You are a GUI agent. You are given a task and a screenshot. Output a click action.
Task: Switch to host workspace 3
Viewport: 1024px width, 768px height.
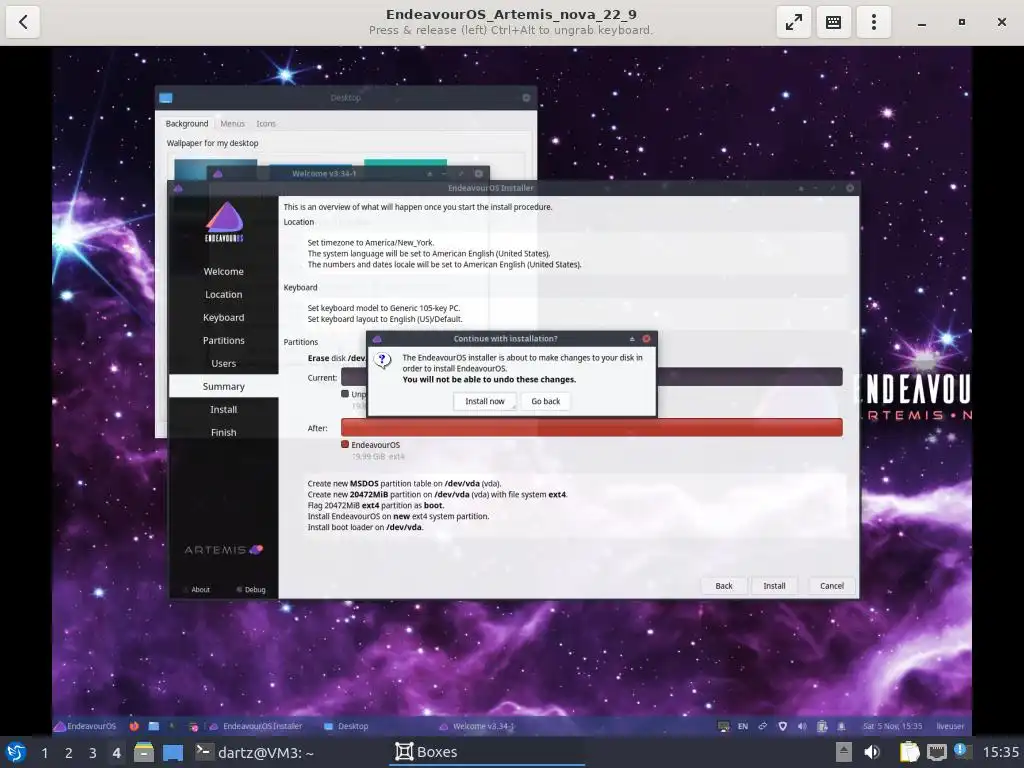click(93, 753)
